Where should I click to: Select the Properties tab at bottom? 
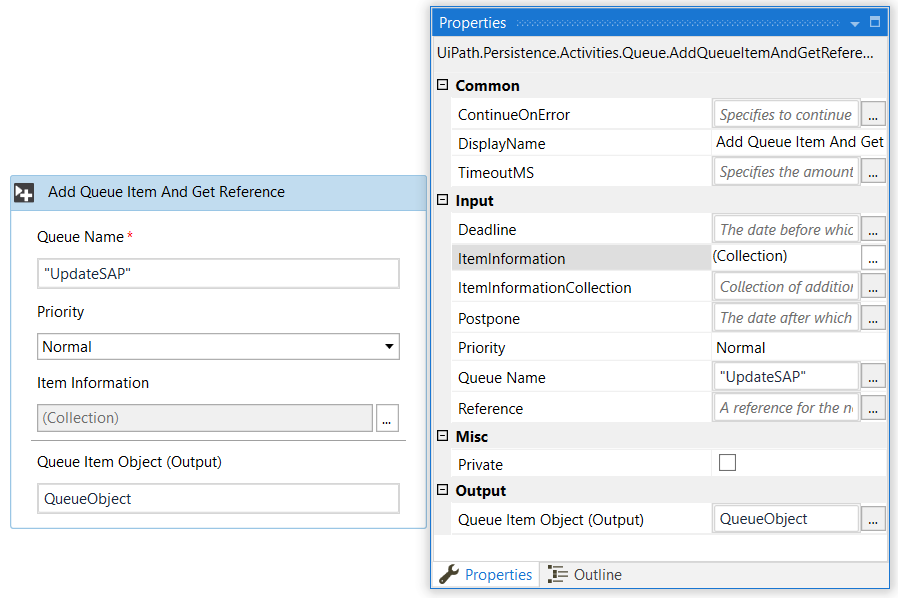487,575
